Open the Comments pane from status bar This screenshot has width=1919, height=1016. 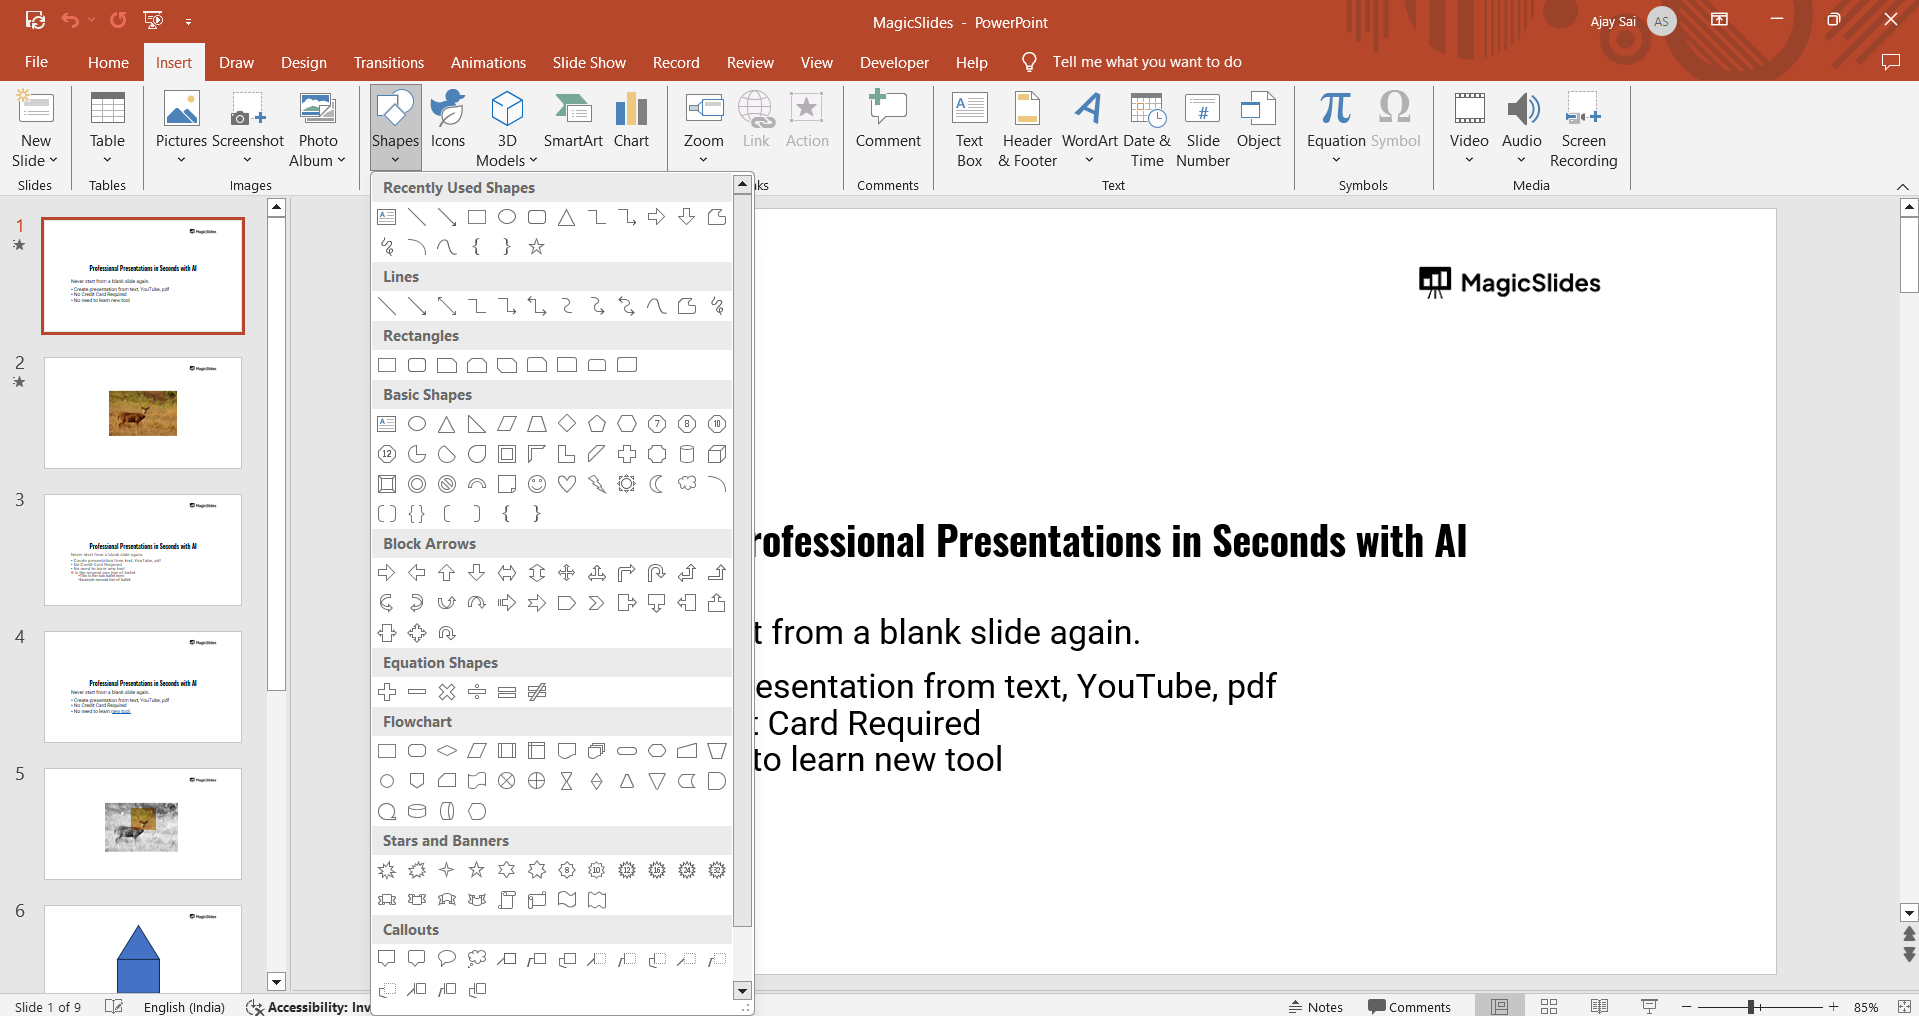(x=1409, y=1006)
